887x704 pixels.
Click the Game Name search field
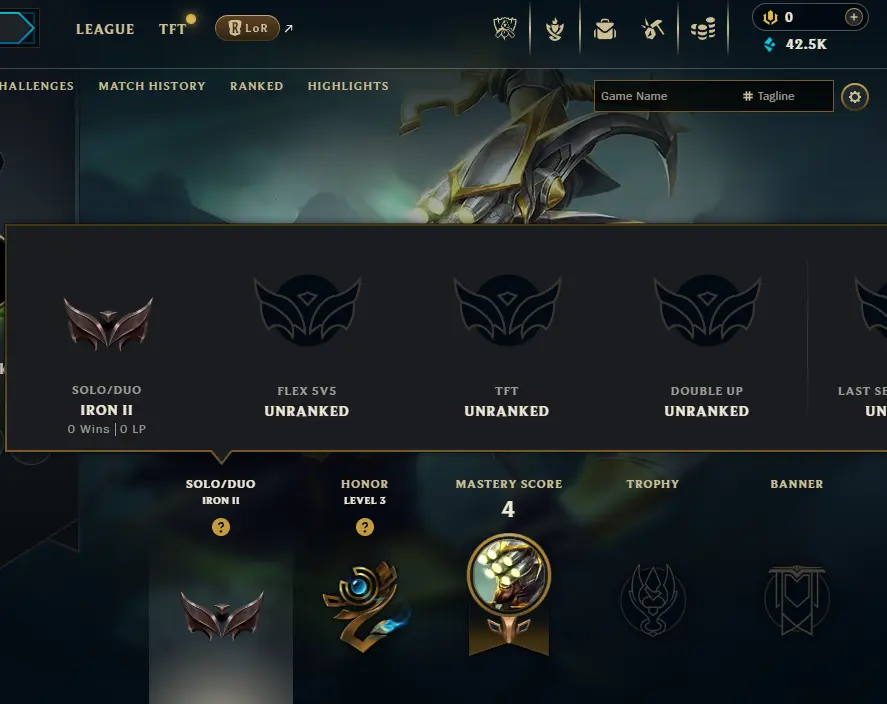click(666, 96)
